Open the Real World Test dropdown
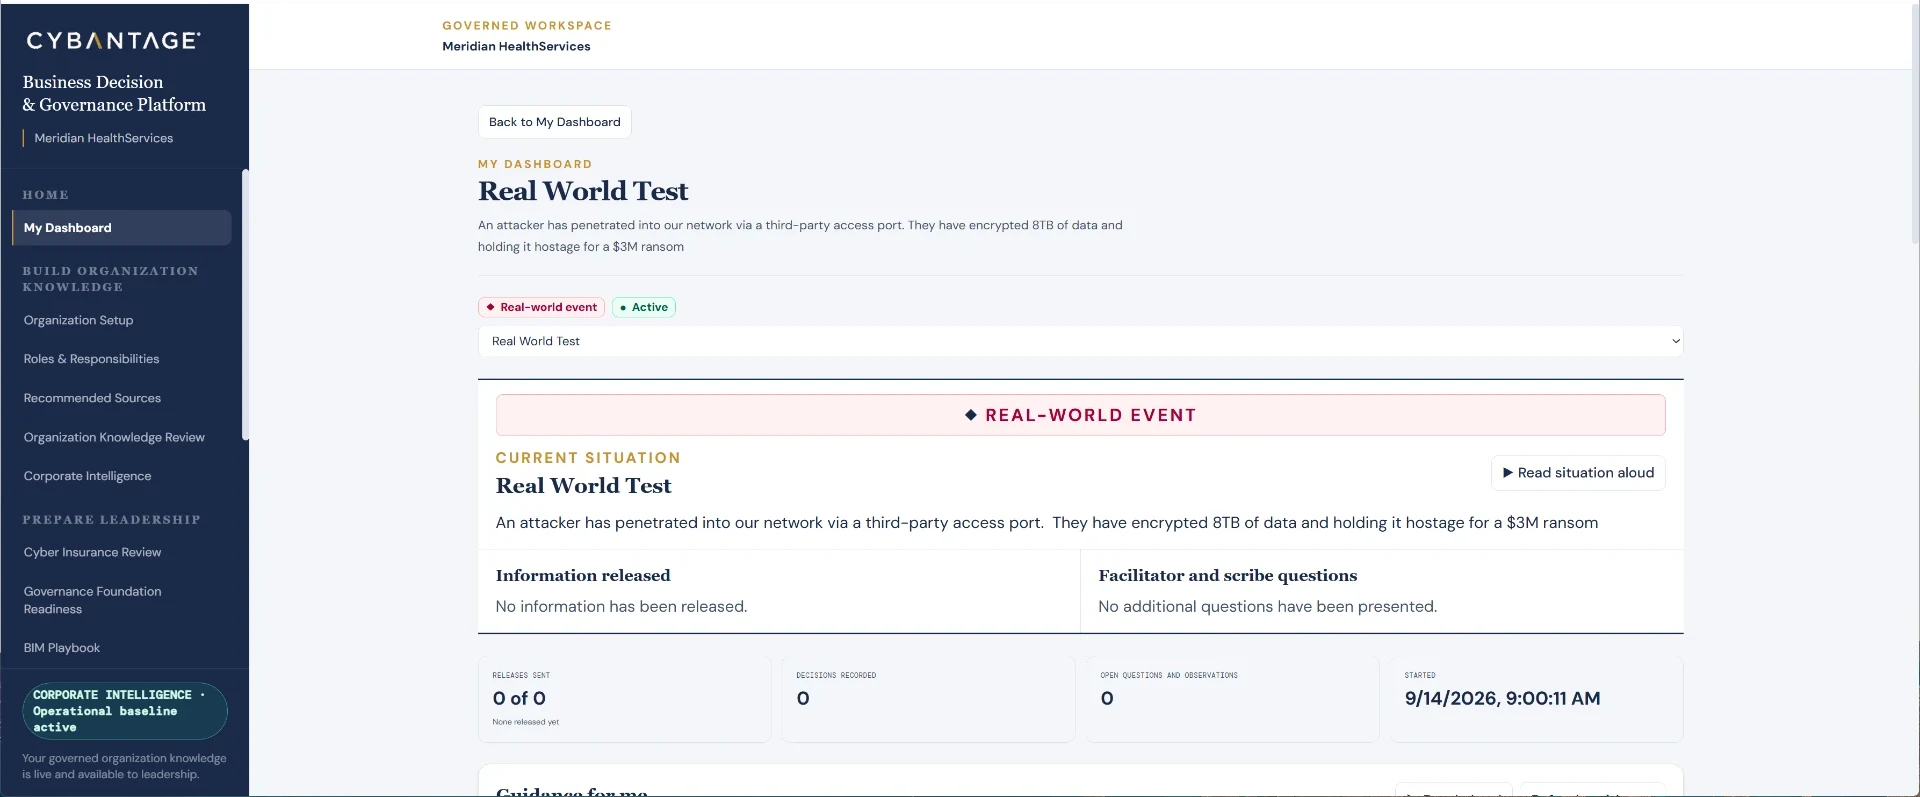The image size is (1920, 797). (1080, 341)
